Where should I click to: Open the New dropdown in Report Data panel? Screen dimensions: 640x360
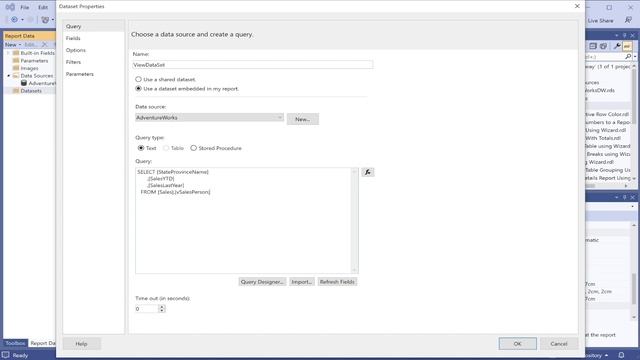pos(13,44)
